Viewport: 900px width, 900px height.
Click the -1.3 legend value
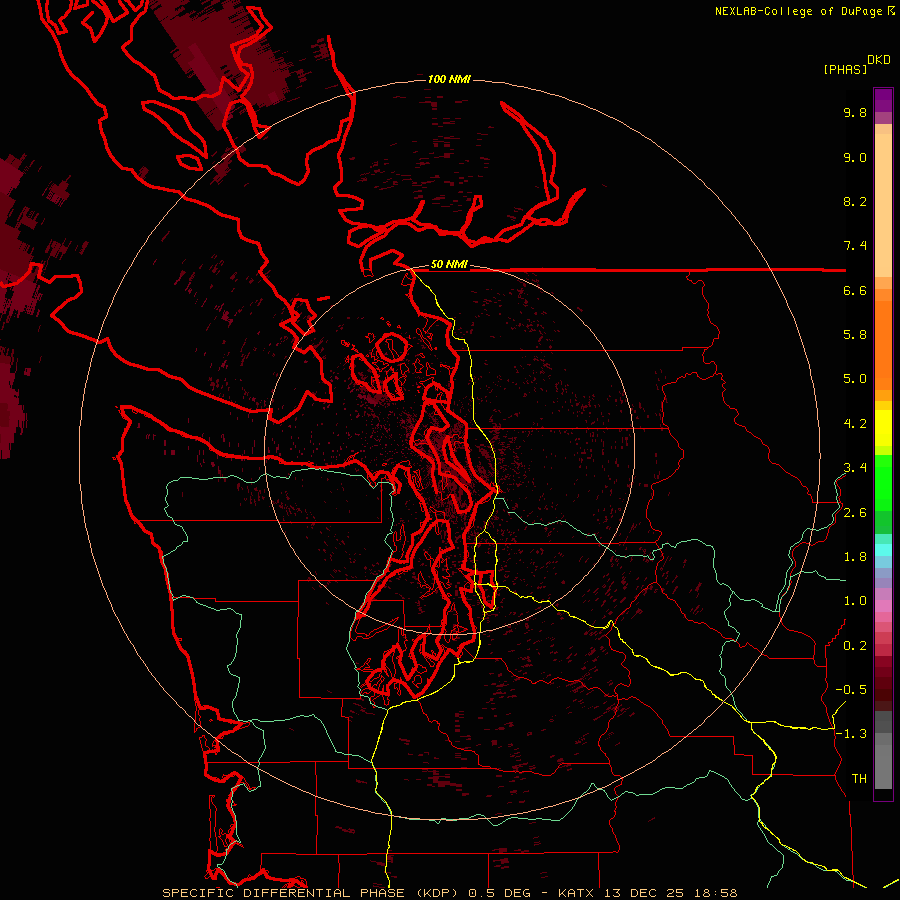(851, 734)
